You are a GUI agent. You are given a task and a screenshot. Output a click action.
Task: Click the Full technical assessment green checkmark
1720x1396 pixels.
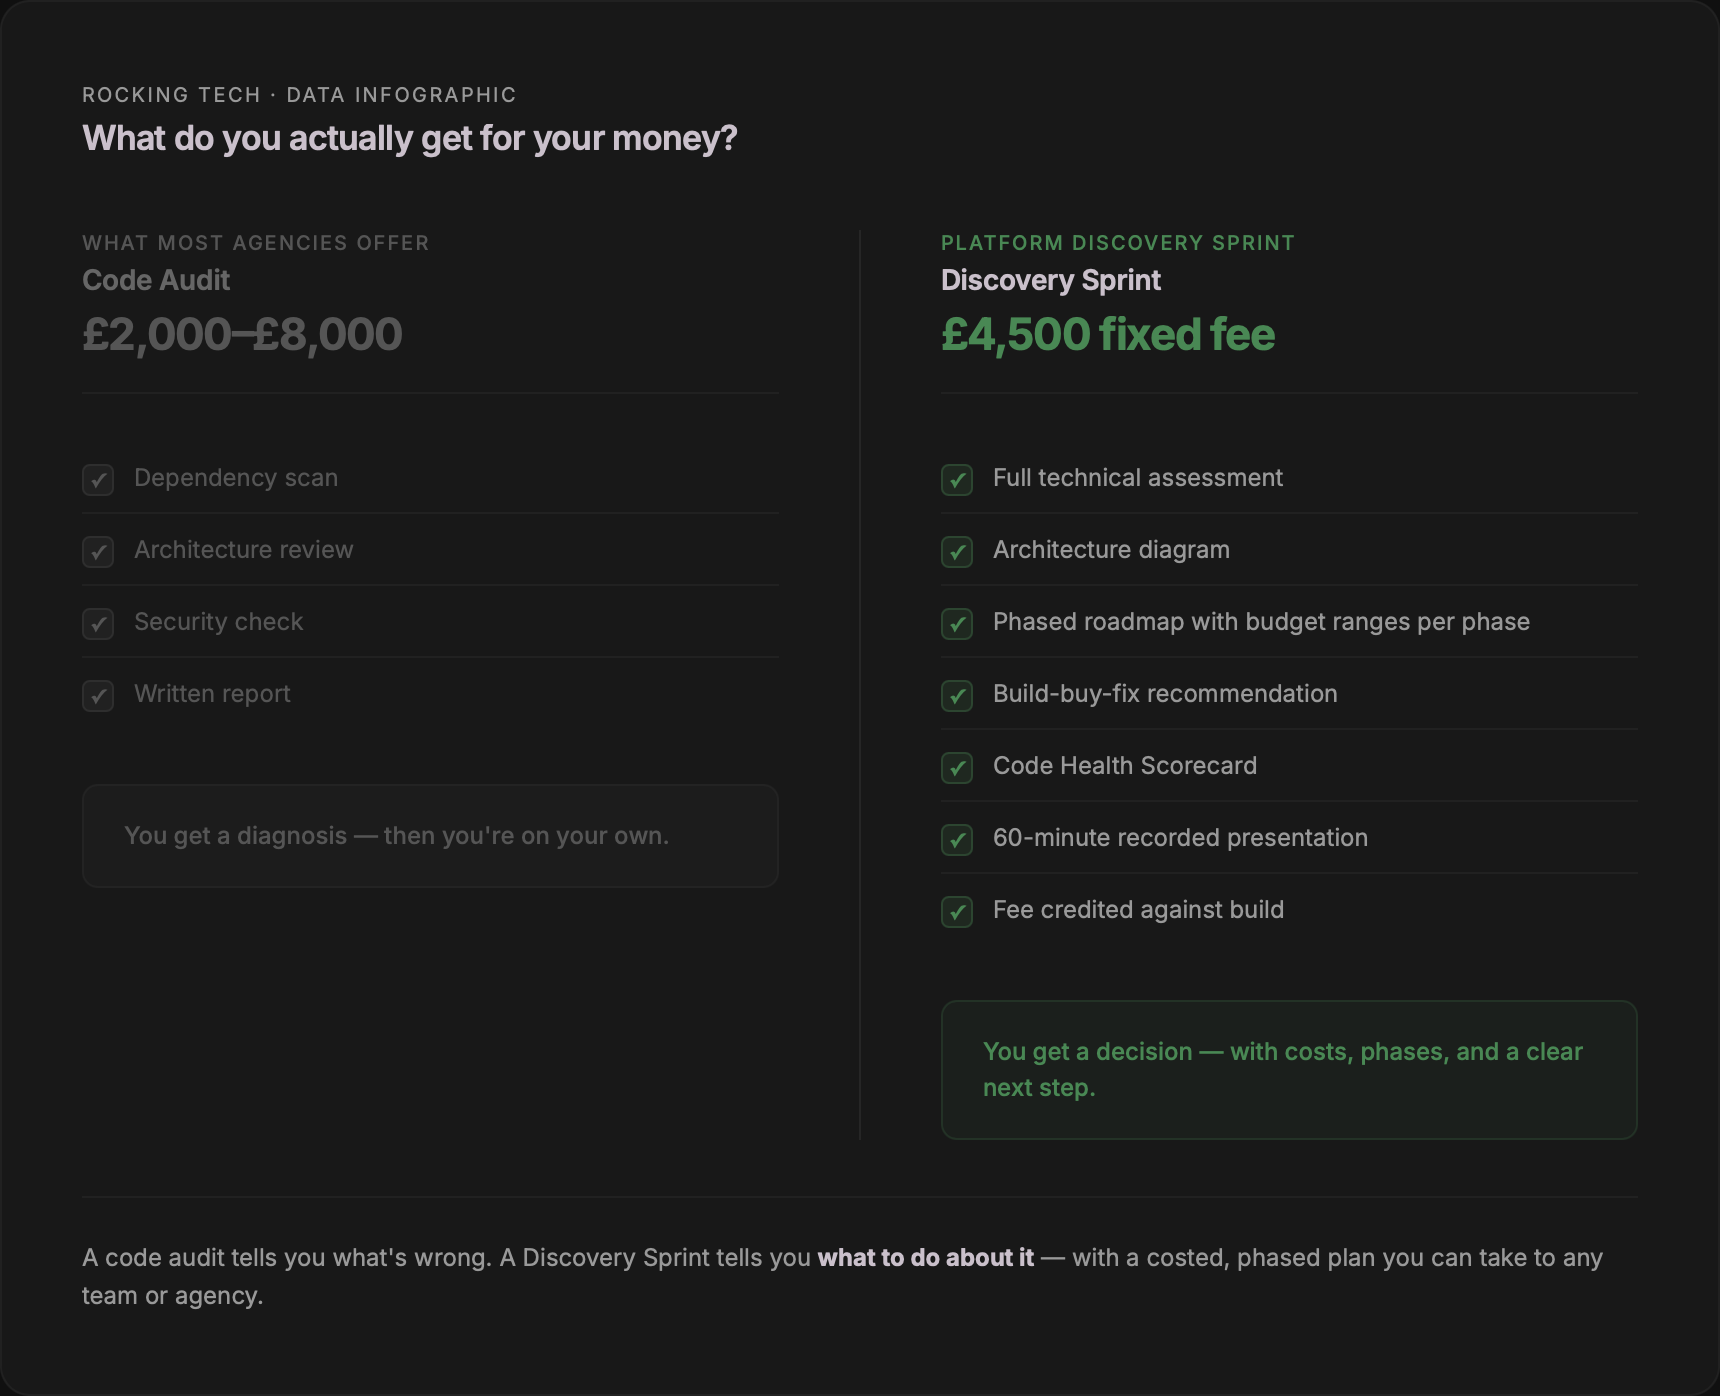(x=957, y=480)
